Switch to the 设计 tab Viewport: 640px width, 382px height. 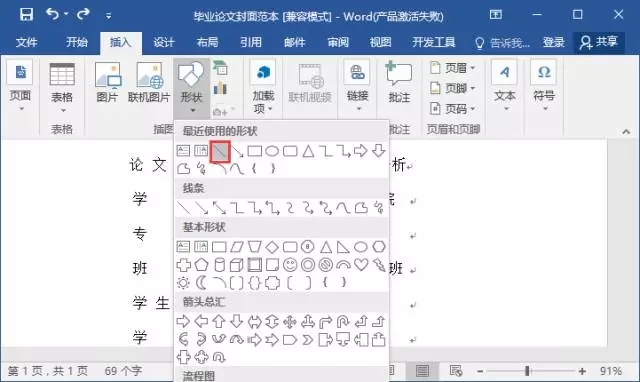(164, 42)
